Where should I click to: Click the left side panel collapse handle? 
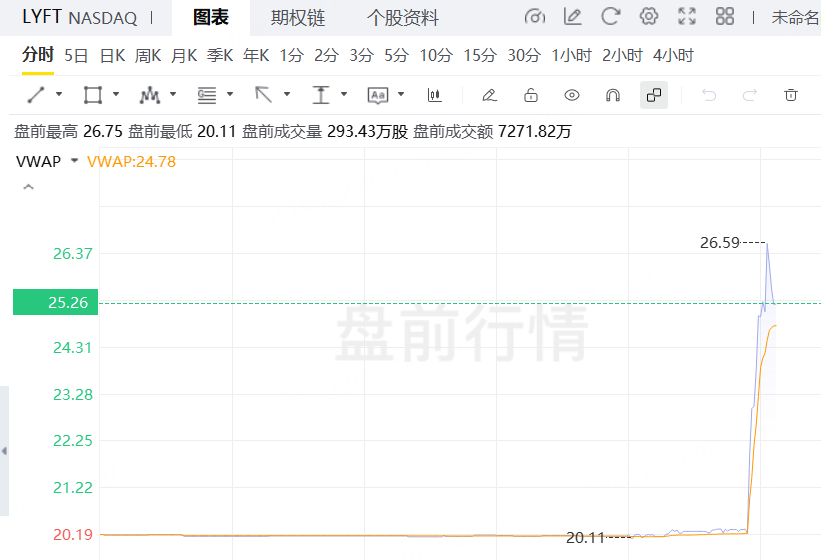click(4, 451)
